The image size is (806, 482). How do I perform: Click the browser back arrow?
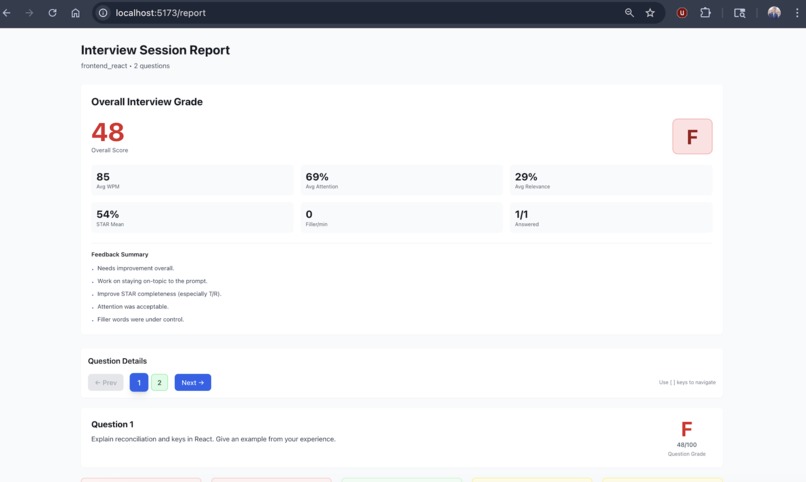click(7, 13)
